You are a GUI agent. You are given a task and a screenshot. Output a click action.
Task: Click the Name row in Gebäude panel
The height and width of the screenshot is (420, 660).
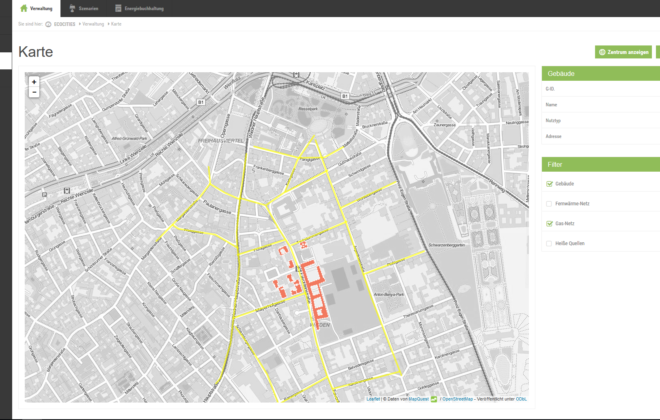tap(601, 105)
